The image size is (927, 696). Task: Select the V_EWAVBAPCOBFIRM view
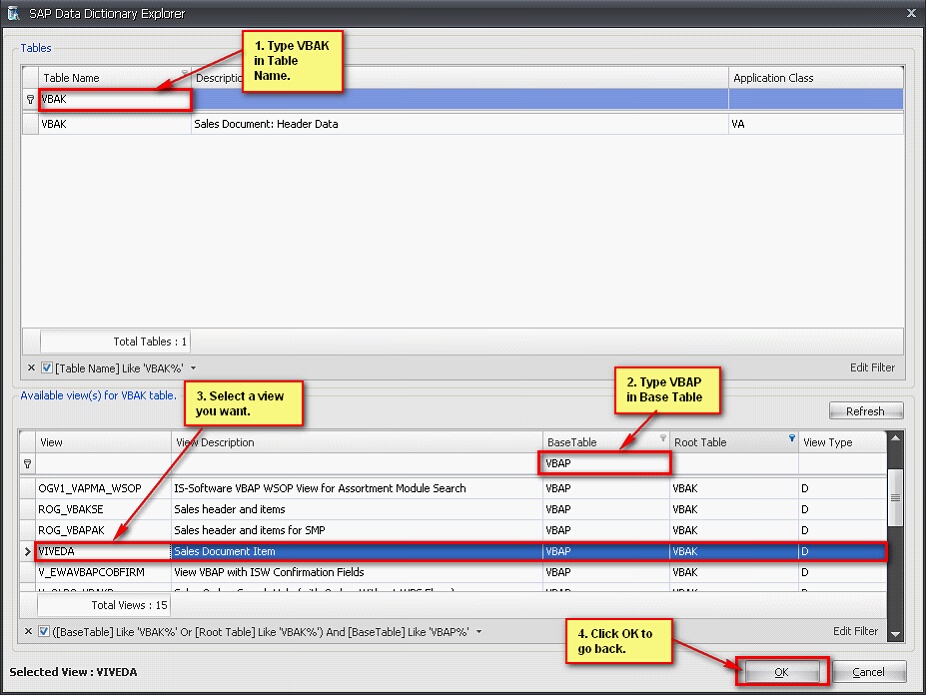point(103,572)
